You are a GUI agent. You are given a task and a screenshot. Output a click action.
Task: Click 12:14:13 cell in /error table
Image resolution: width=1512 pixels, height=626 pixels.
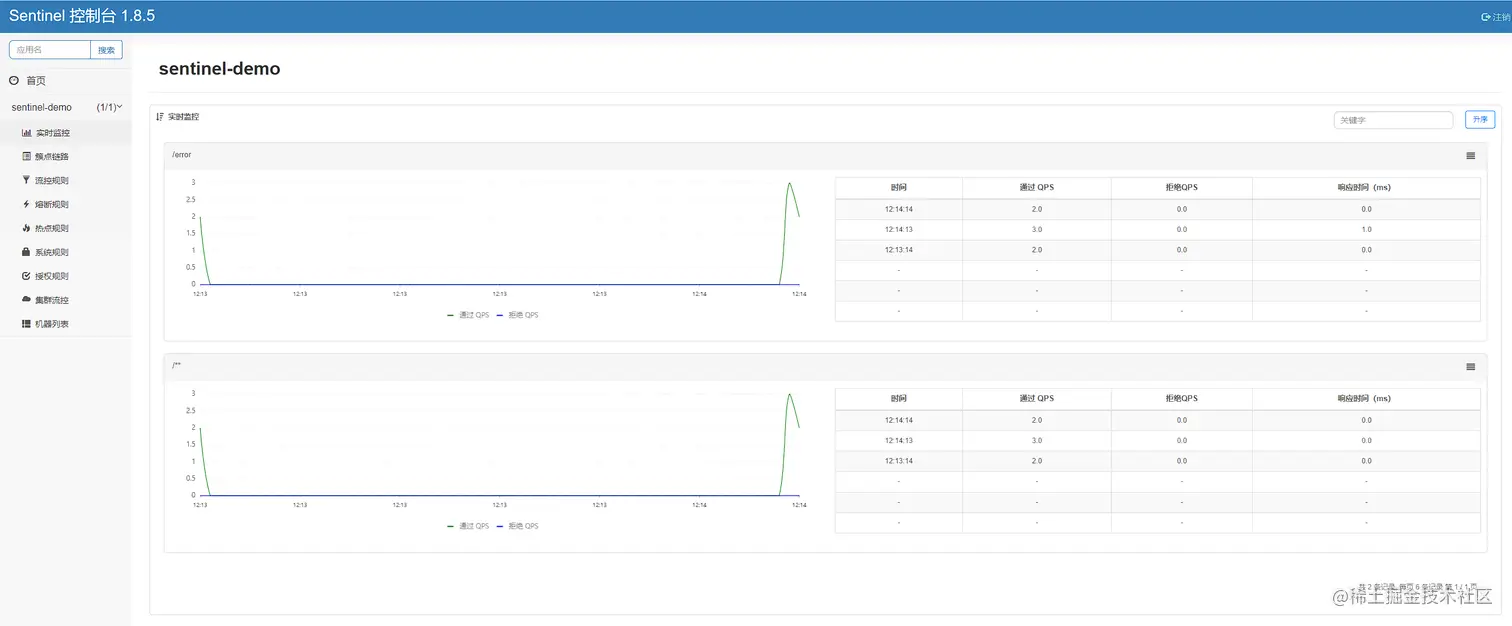tap(899, 230)
